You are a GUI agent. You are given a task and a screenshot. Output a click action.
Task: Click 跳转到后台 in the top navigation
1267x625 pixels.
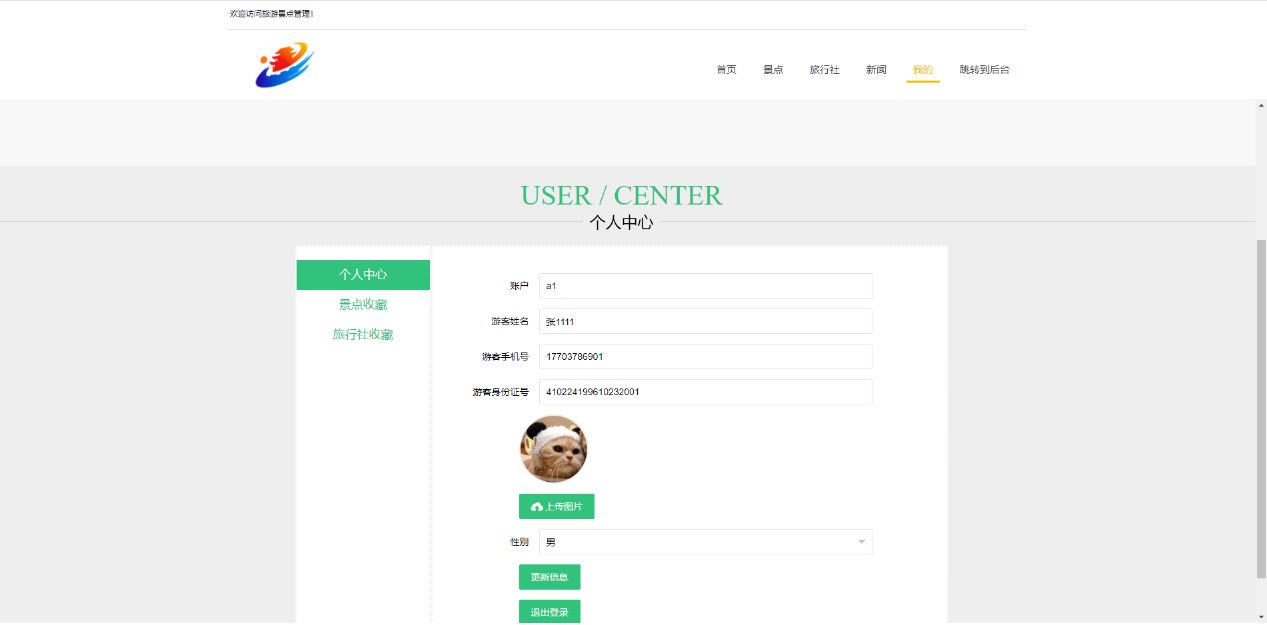pos(985,70)
